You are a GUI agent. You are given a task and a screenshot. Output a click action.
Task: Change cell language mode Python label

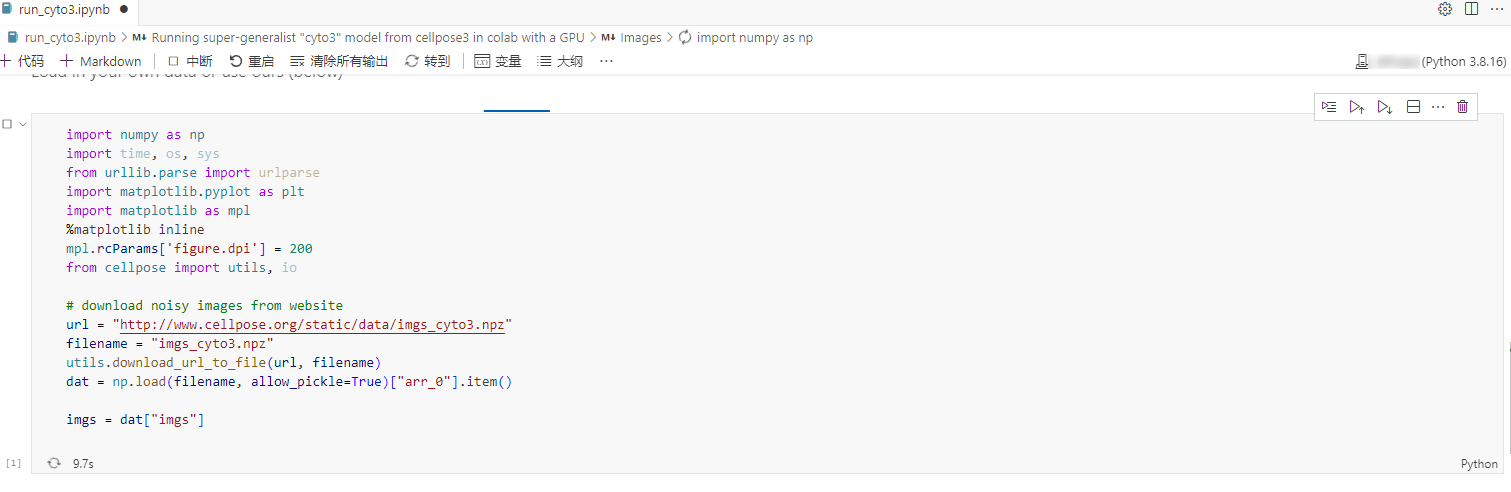(1479, 464)
